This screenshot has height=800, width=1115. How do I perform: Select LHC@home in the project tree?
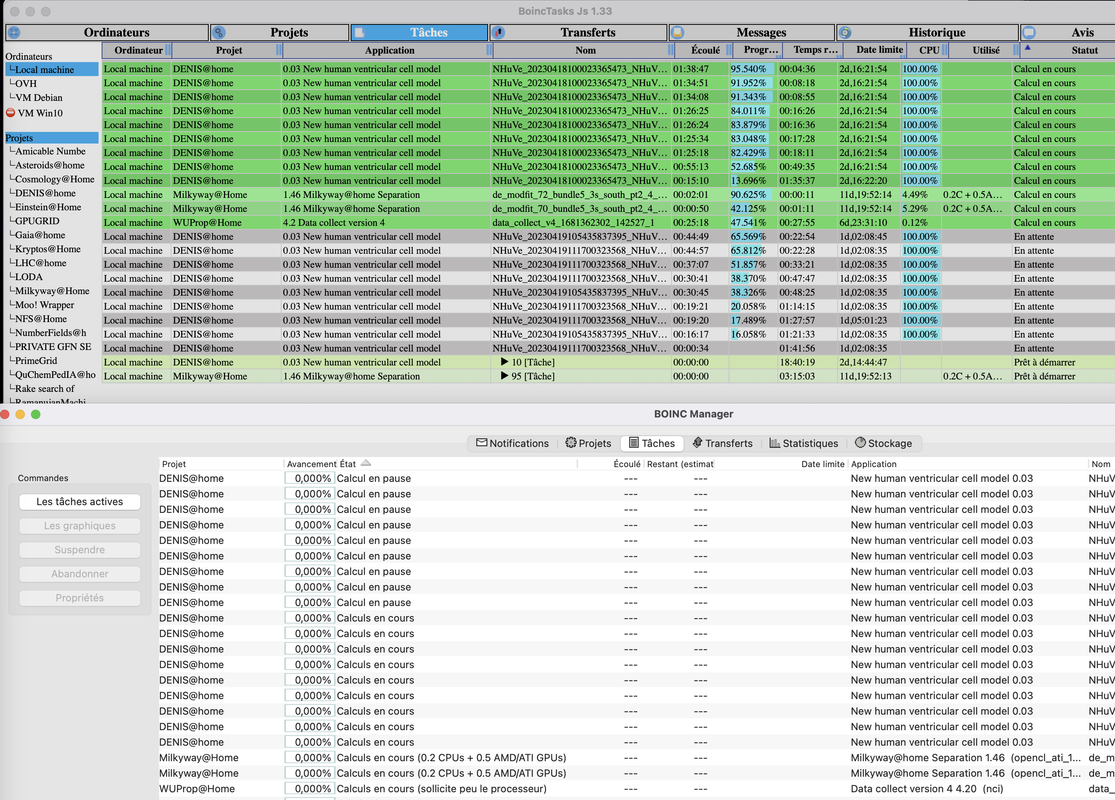41,263
